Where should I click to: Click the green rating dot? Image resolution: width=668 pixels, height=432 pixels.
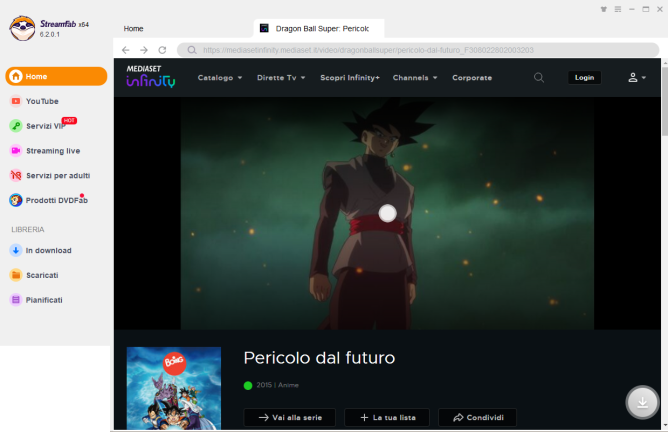(248, 386)
